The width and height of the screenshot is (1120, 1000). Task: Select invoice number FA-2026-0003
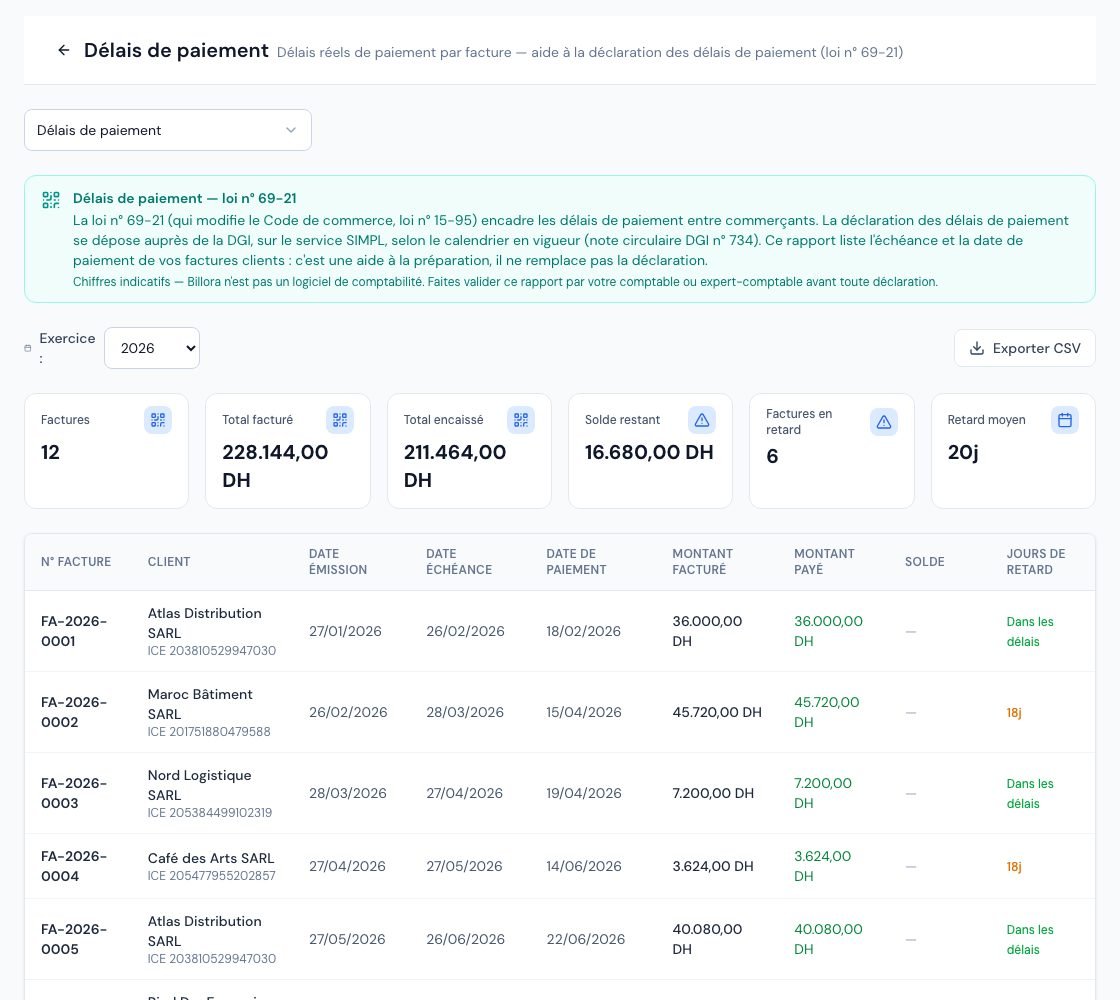pos(74,793)
